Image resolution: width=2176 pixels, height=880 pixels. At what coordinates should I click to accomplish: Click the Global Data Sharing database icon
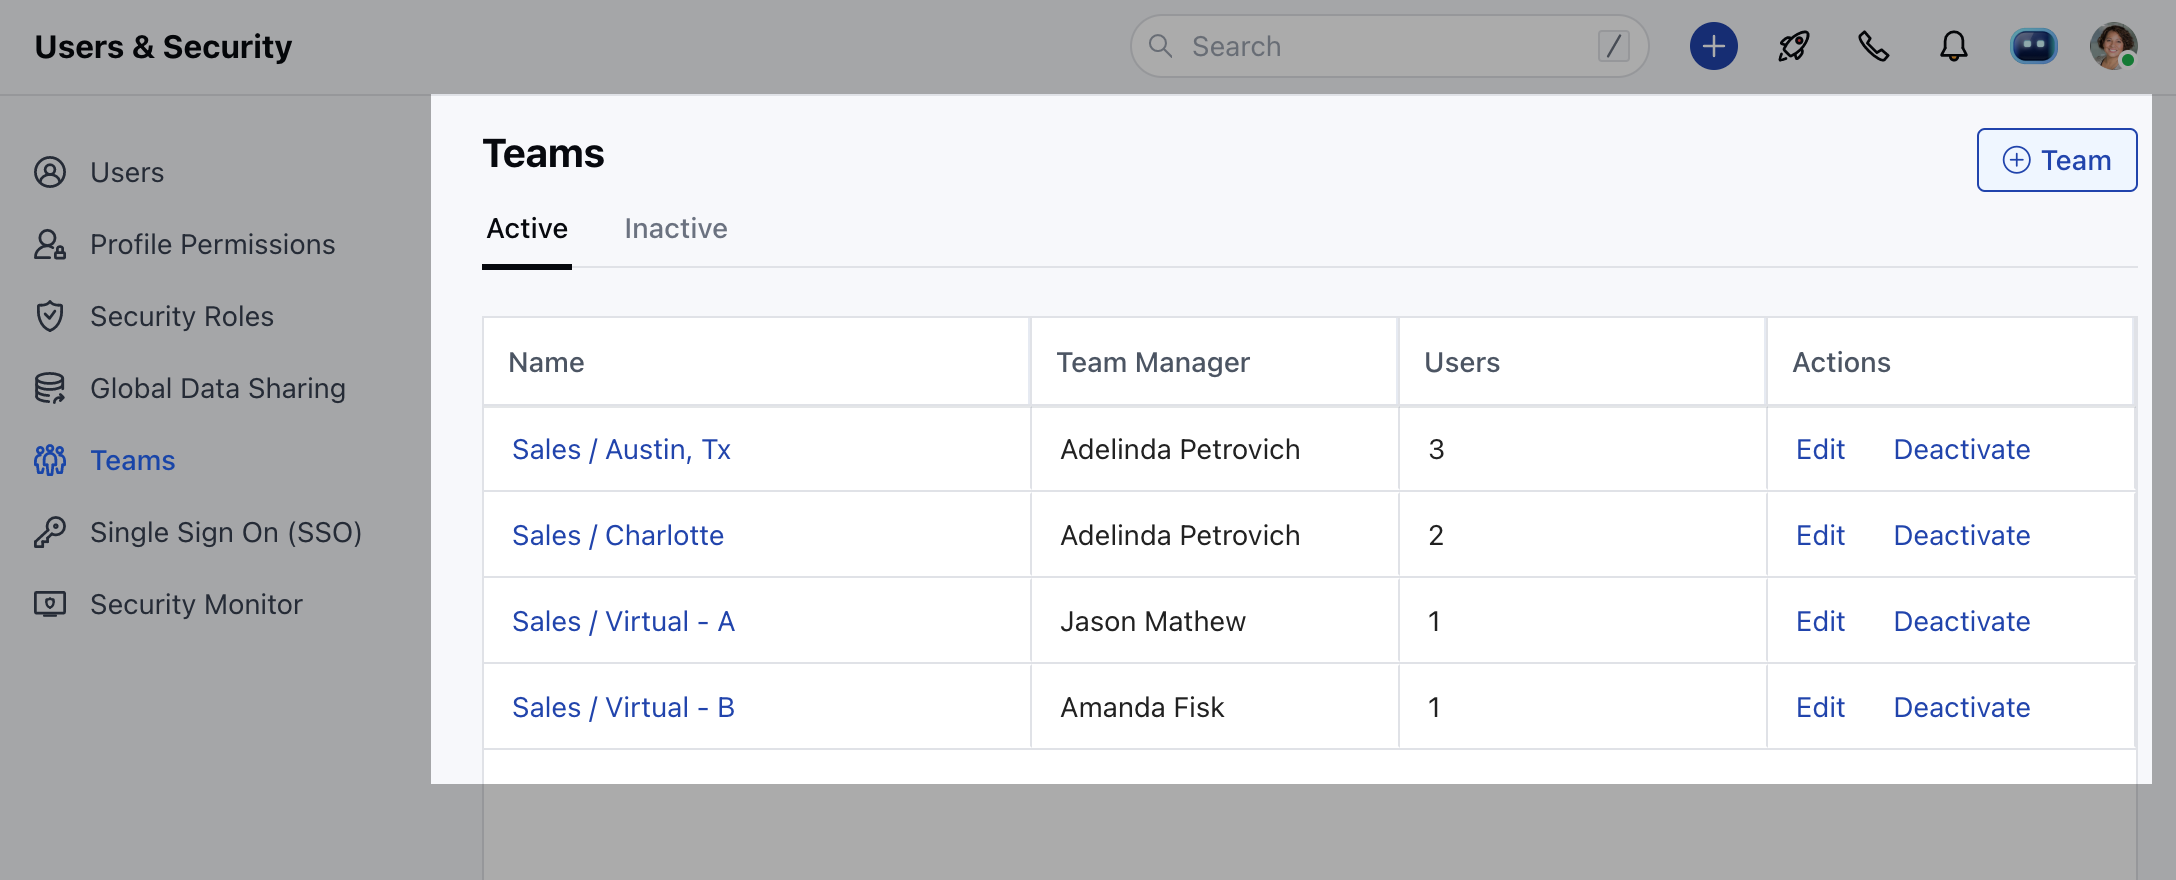click(x=50, y=389)
